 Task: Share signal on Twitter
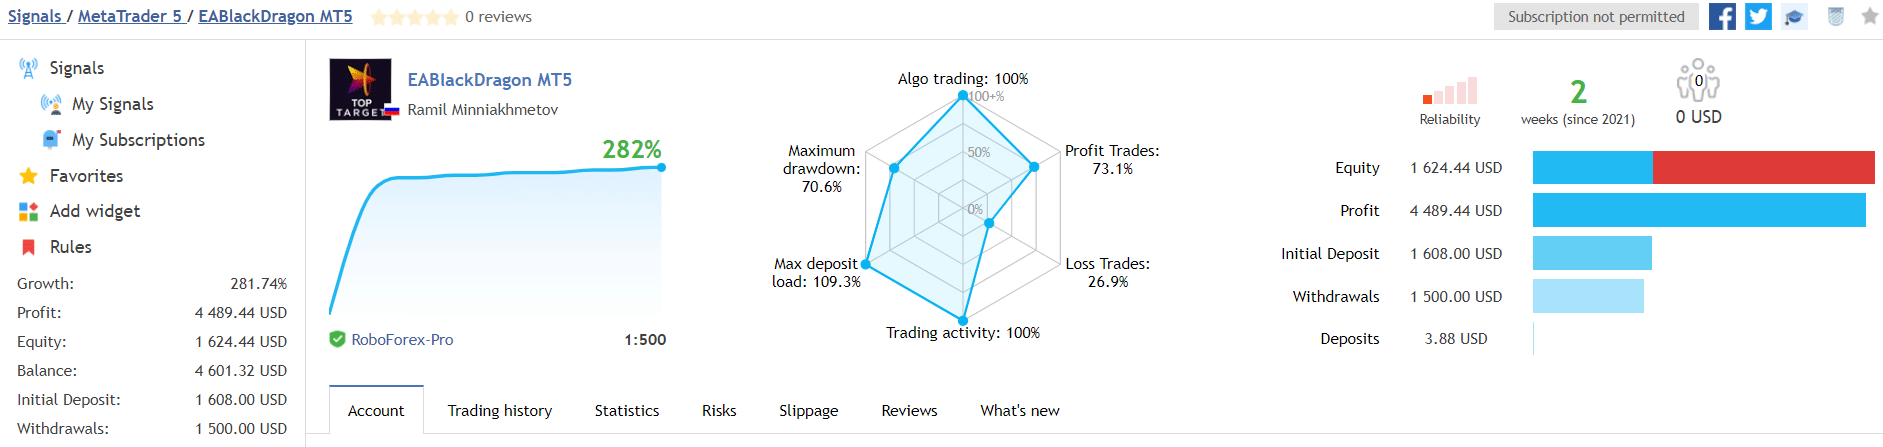click(1758, 17)
